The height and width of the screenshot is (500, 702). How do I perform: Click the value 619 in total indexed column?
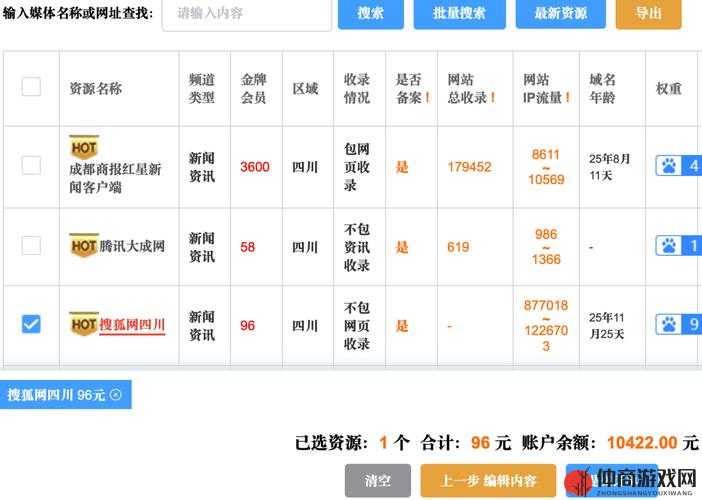pyautogui.click(x=458, y=247)
